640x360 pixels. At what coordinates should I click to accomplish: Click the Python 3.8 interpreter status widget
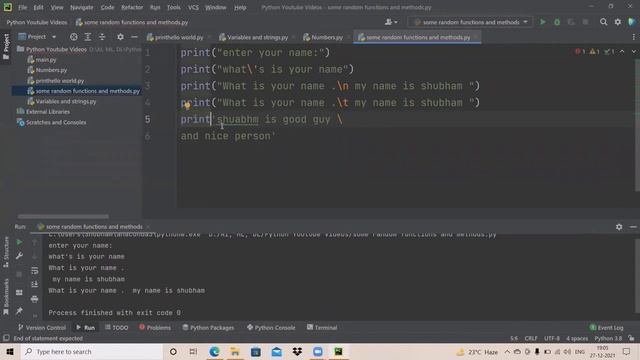pyautogui.click(x=608, y=338)
